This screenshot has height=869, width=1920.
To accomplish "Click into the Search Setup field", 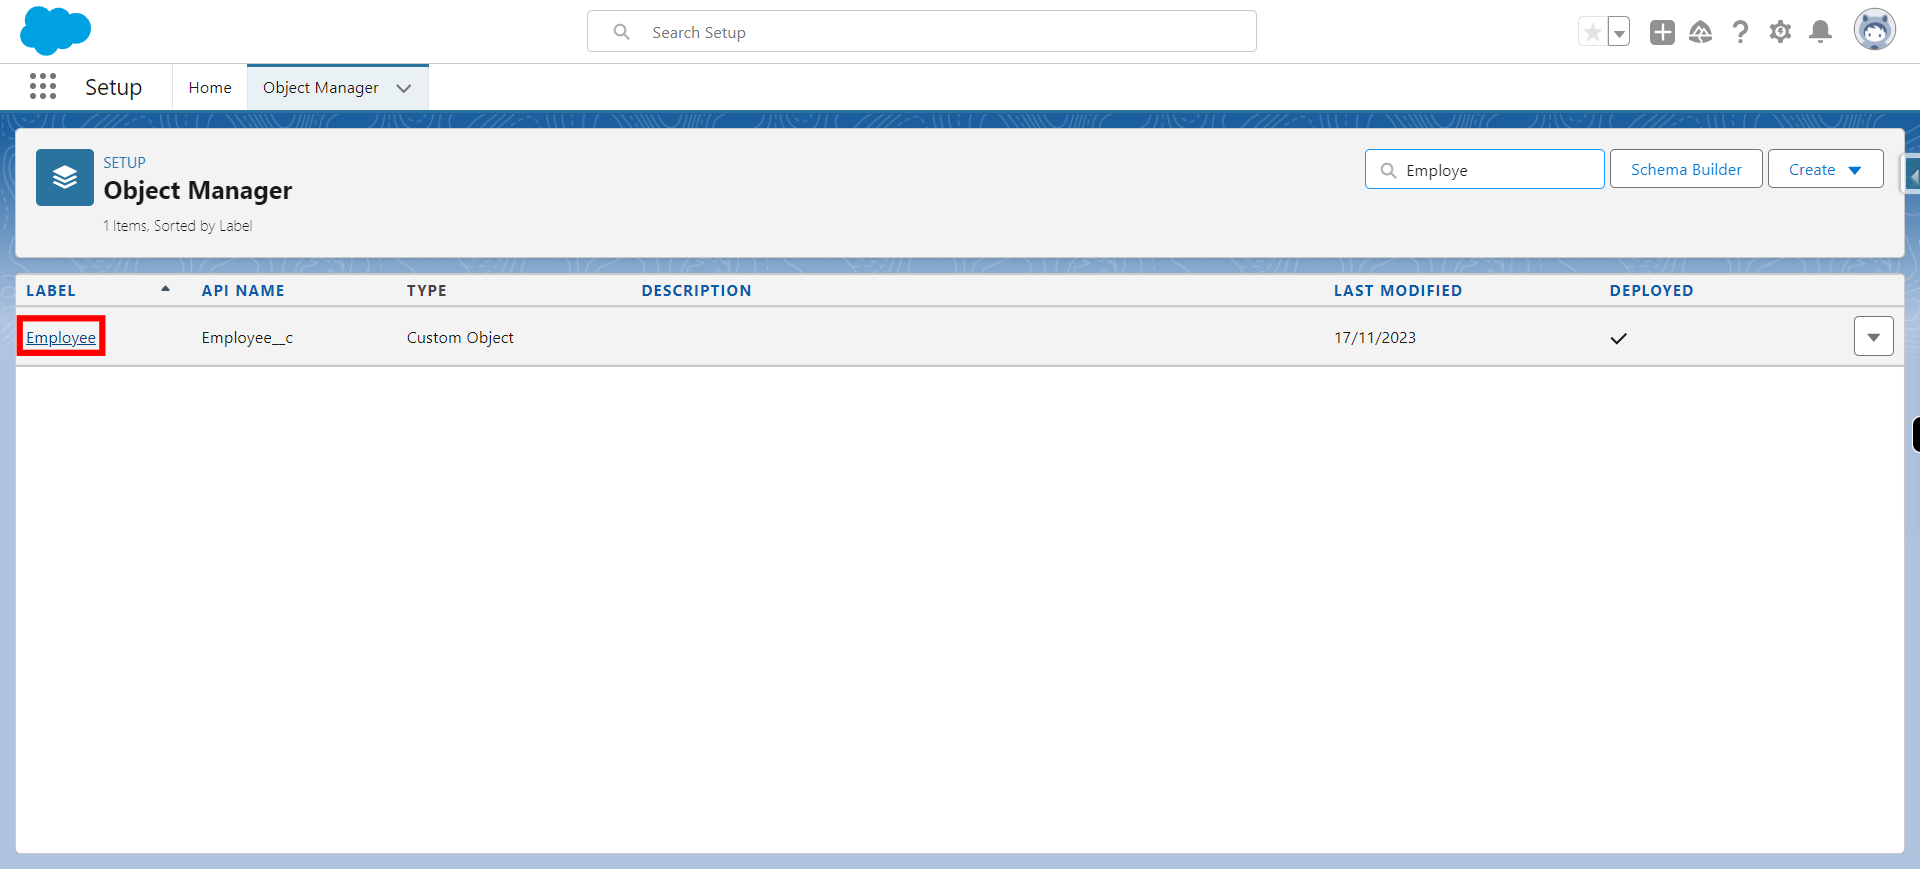I will click(x=921, y=32).
